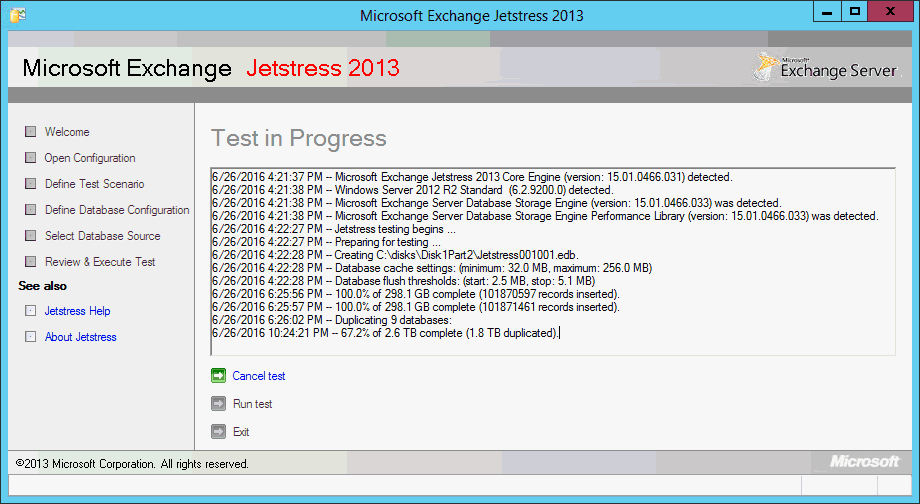Click log line 'Jetstress testing begins ...'
920x504 pixels.
[334, 229]
